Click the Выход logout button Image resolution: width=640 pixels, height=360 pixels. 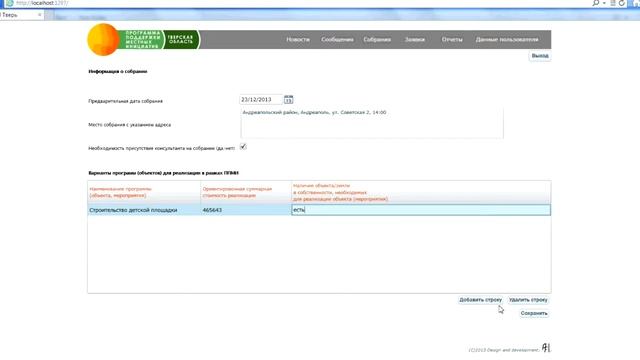pos(540,56)
